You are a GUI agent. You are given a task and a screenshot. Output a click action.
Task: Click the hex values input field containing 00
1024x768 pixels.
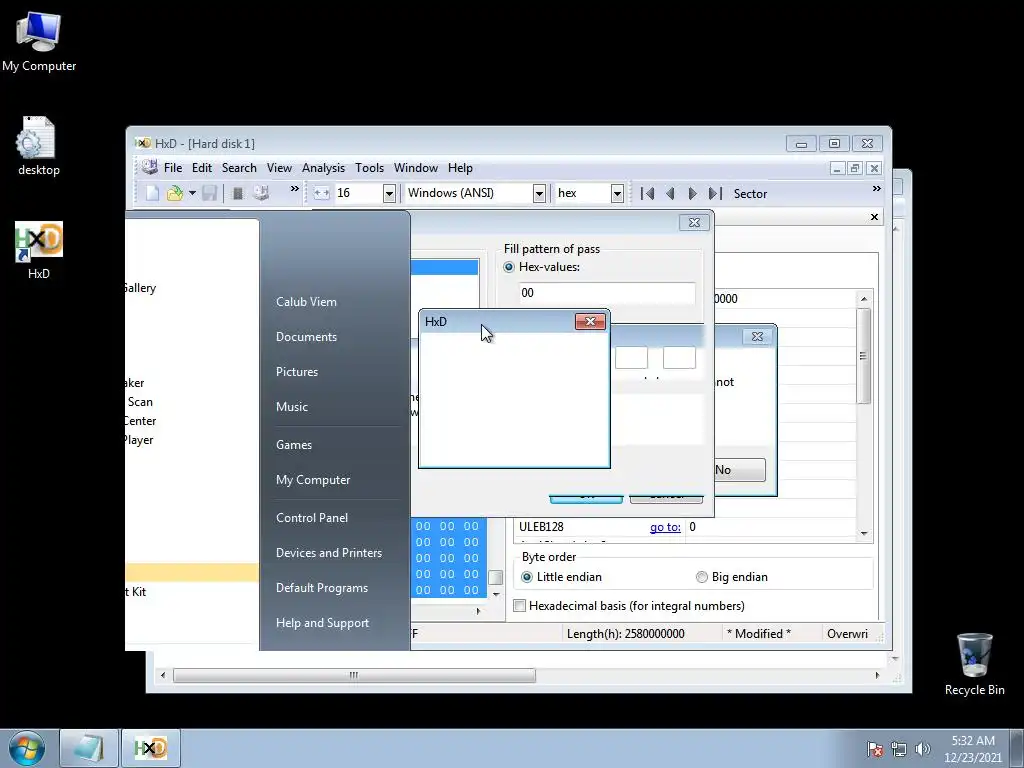pos(607,293)
